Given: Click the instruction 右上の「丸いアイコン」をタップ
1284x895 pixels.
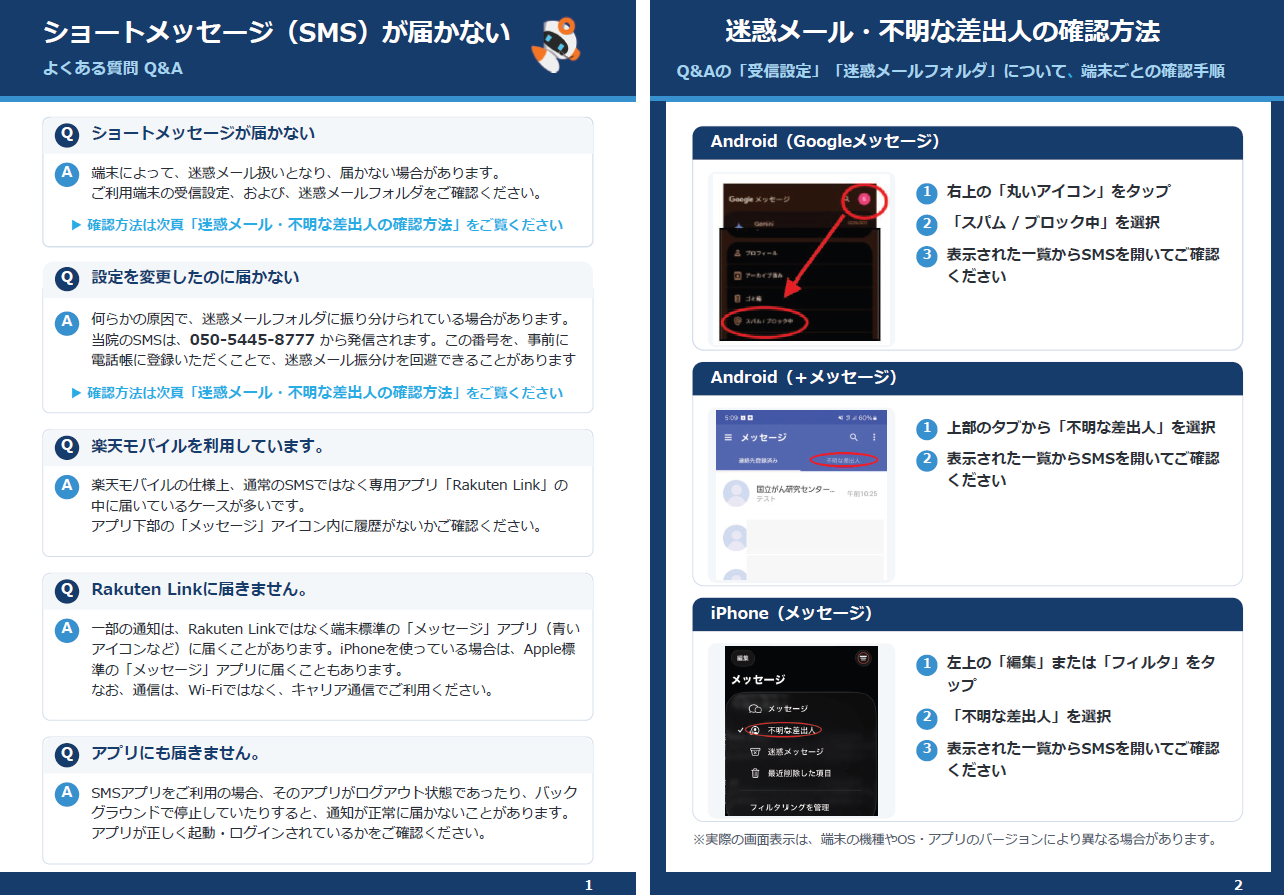Looking at the screenshot, I should coord(1058,191).
